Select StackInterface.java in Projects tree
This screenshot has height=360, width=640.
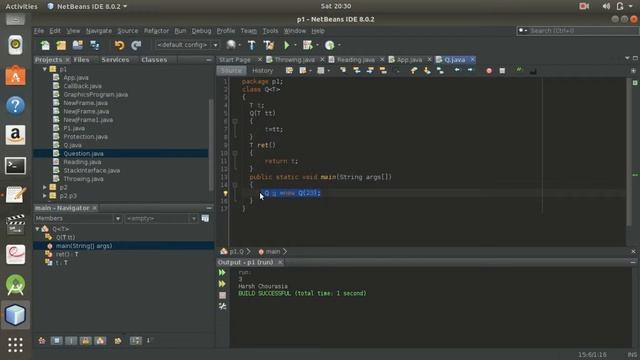click(x=91, y=171)
